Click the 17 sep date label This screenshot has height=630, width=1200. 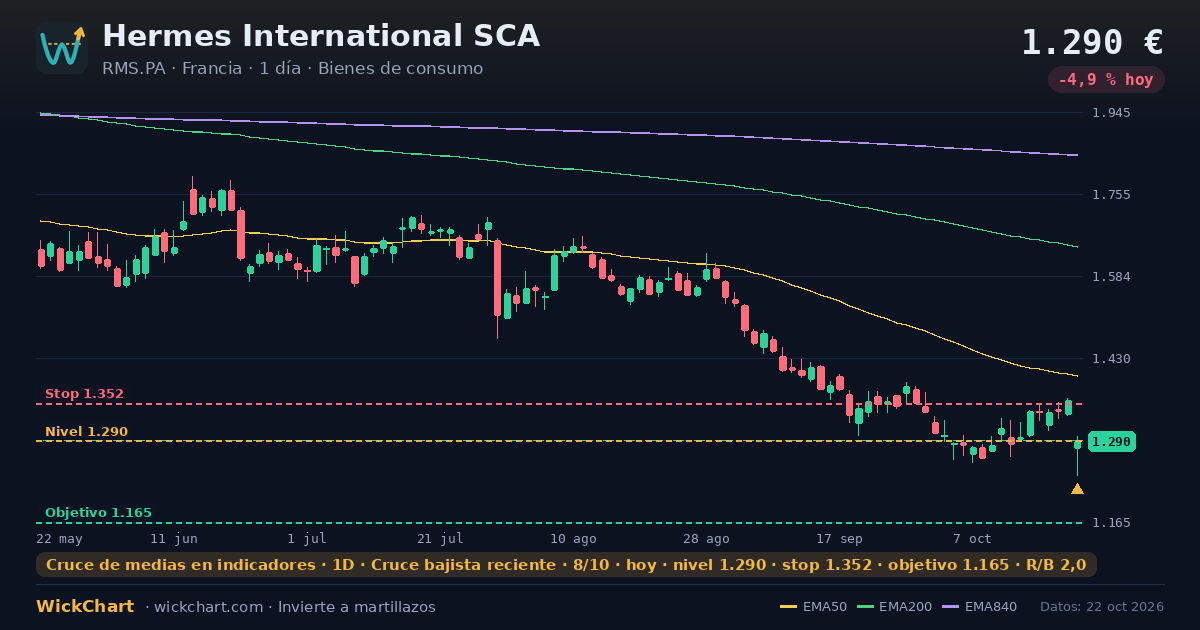tap(839, 538)
